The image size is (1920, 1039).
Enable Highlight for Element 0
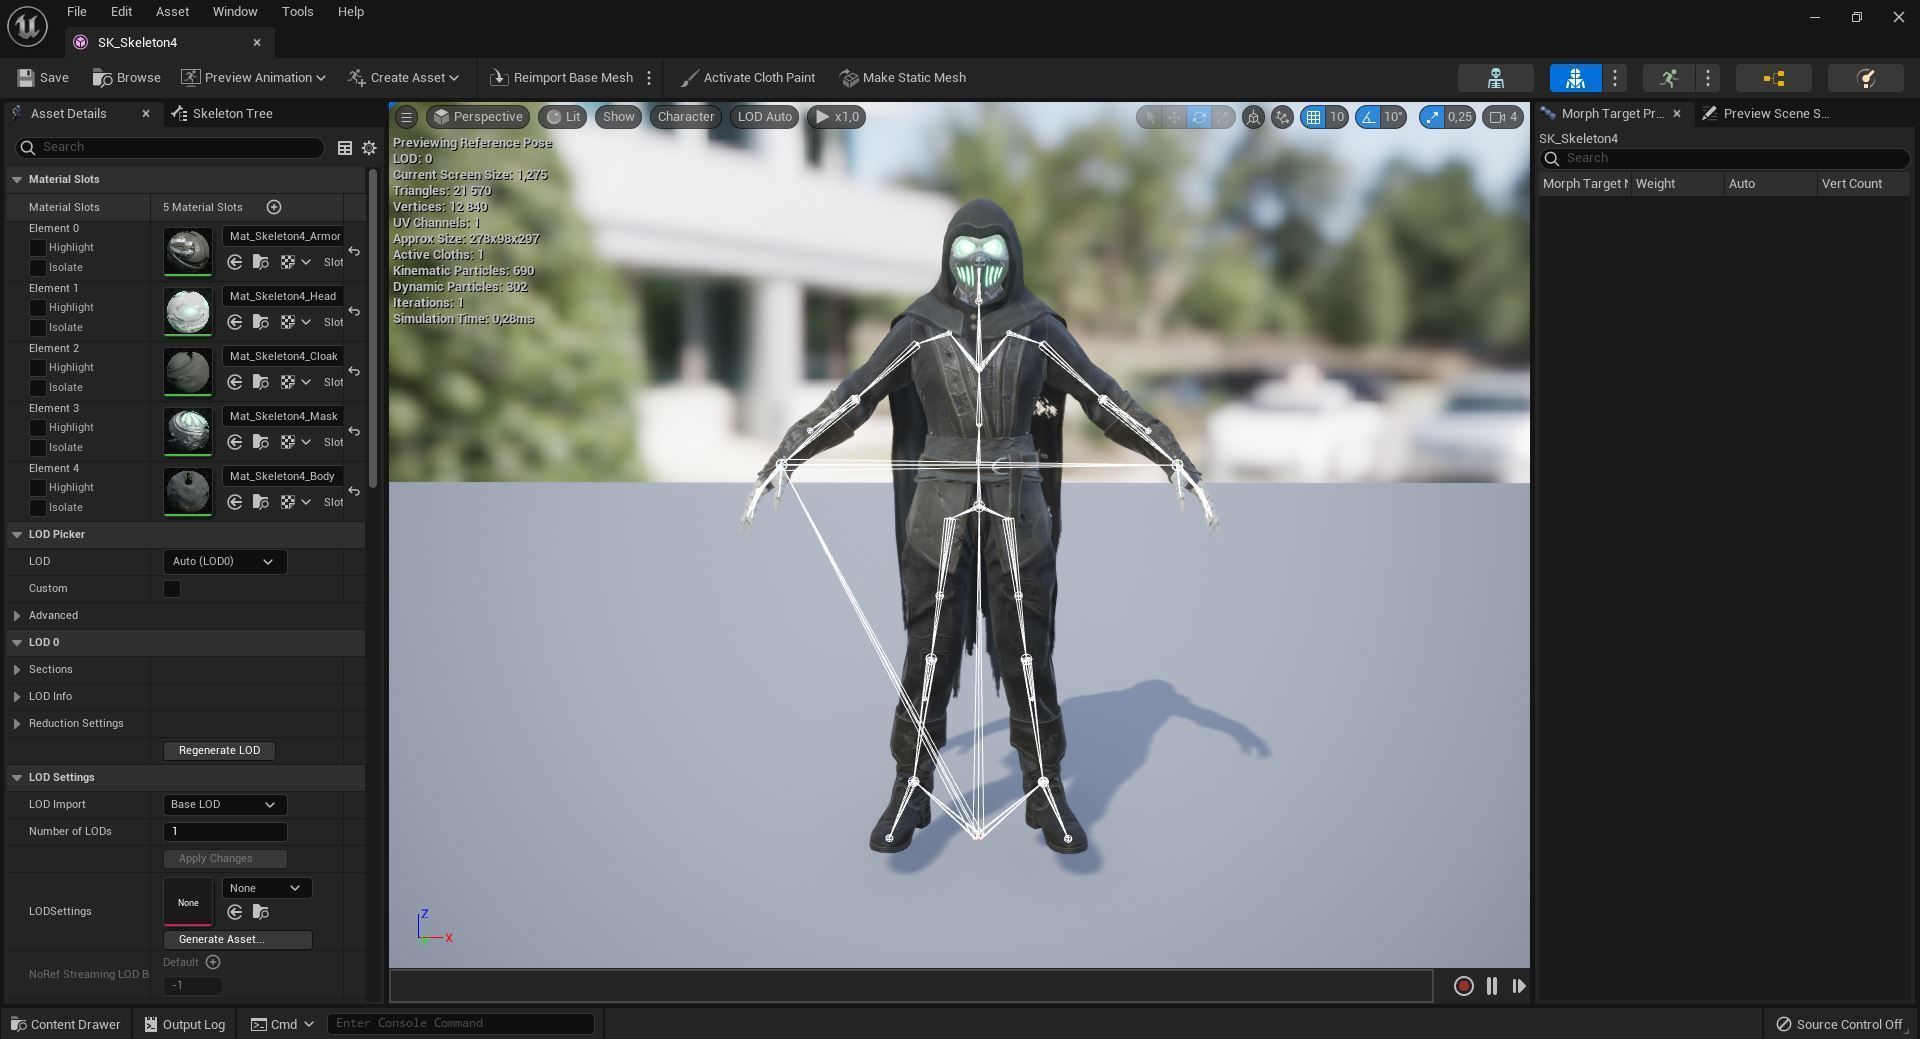[38, 247]
